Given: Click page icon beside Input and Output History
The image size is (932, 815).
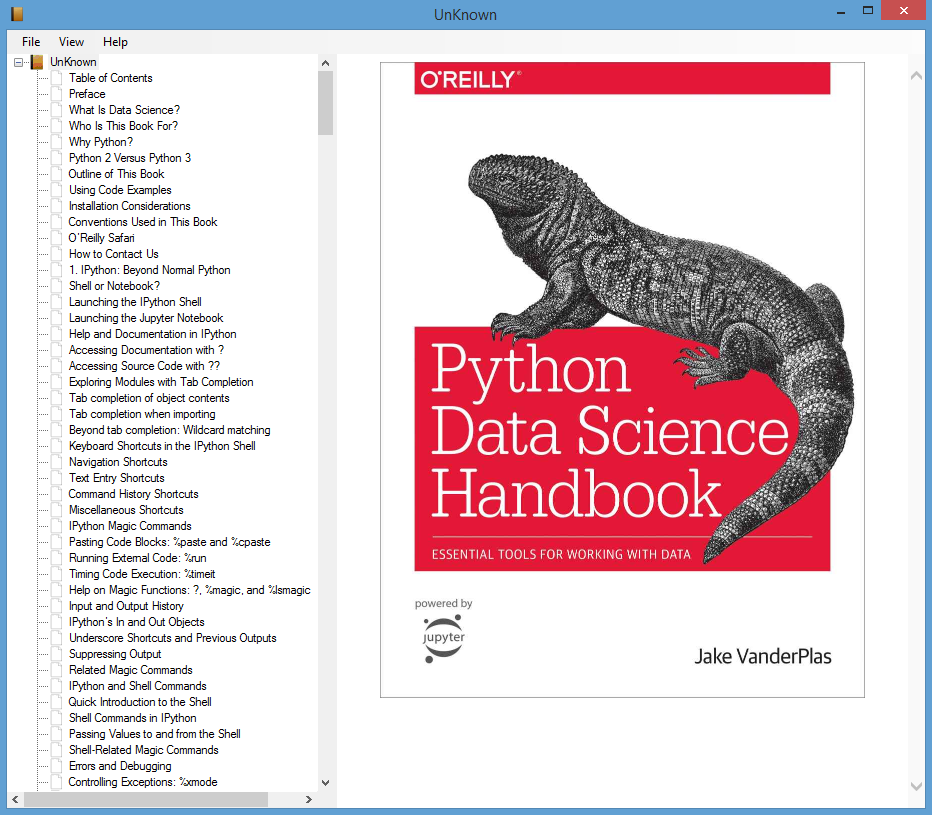Looking at the screenshot, I should coord(56,606).
